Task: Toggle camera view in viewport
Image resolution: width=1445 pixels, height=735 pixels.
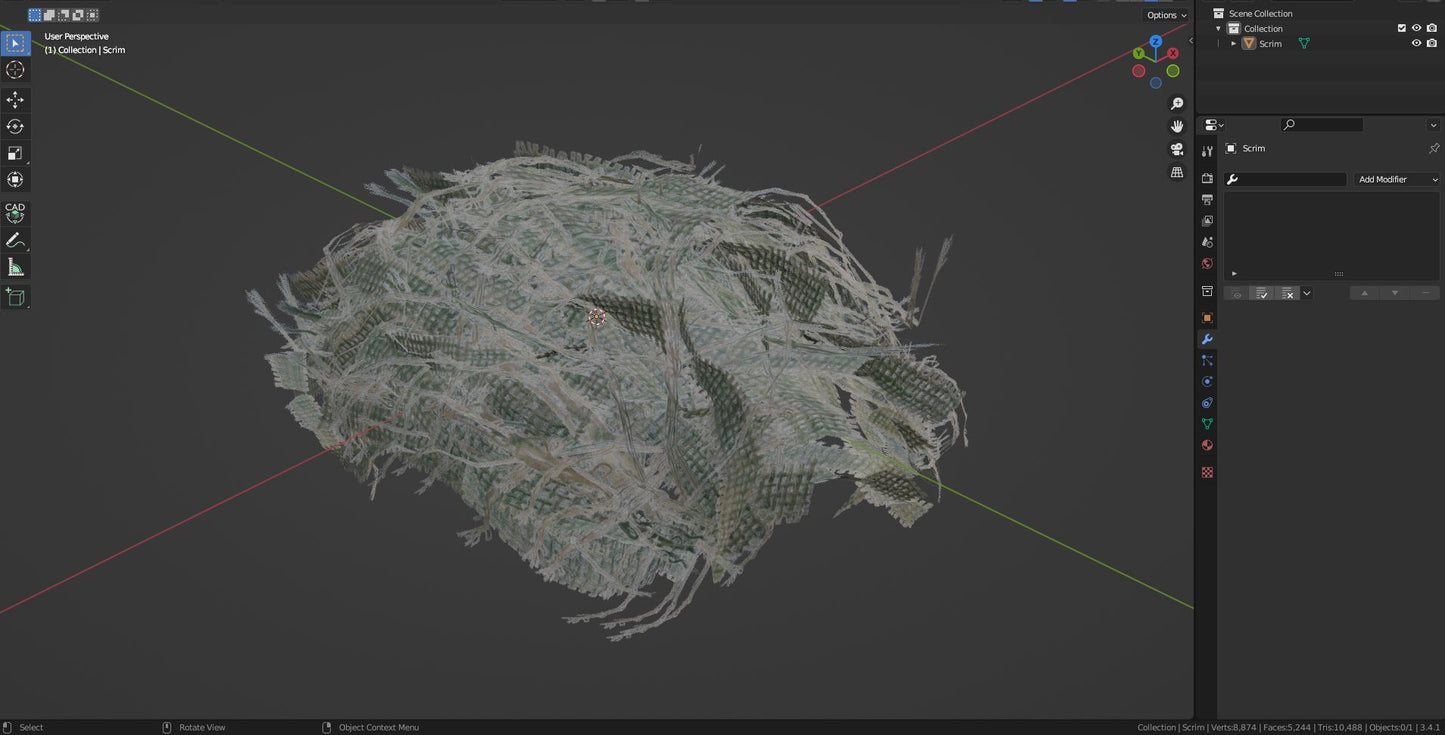Action: [1177, 149]
